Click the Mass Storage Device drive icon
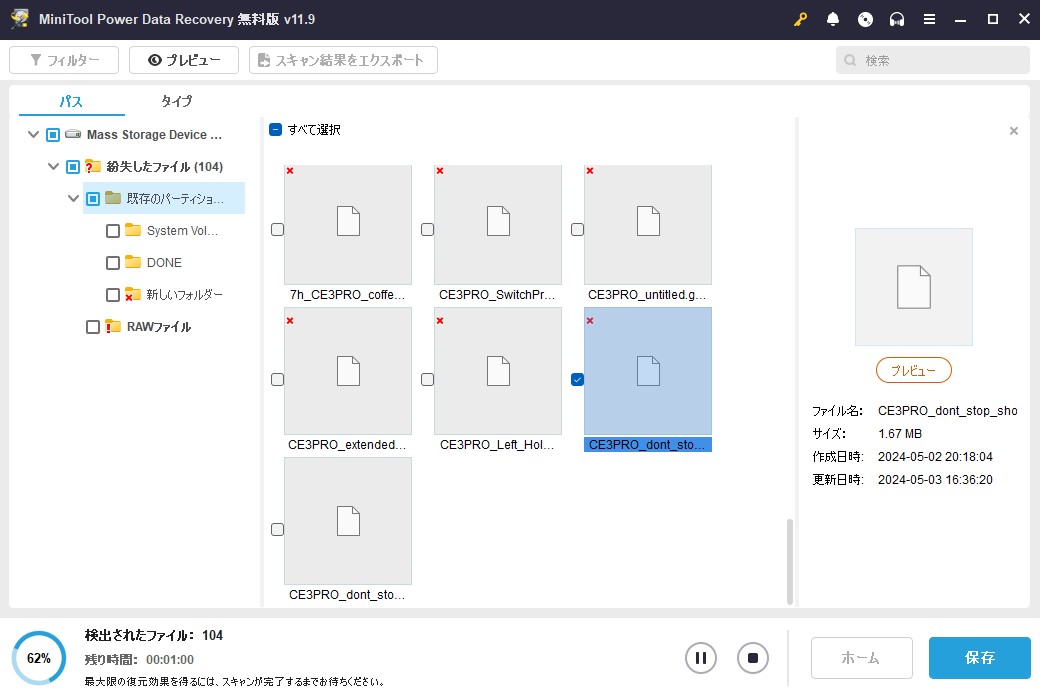 tap(73, 135)
